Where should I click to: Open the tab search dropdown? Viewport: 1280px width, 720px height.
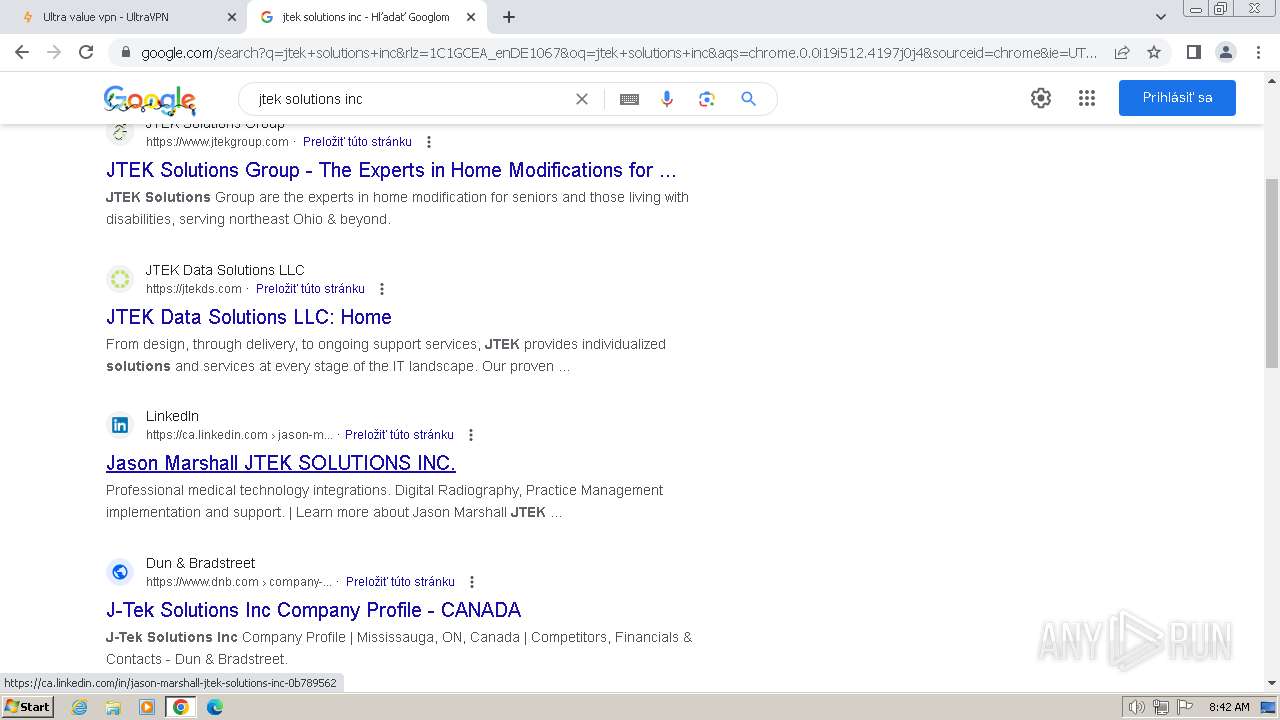pyautogui.click(x=1161, y=17)
